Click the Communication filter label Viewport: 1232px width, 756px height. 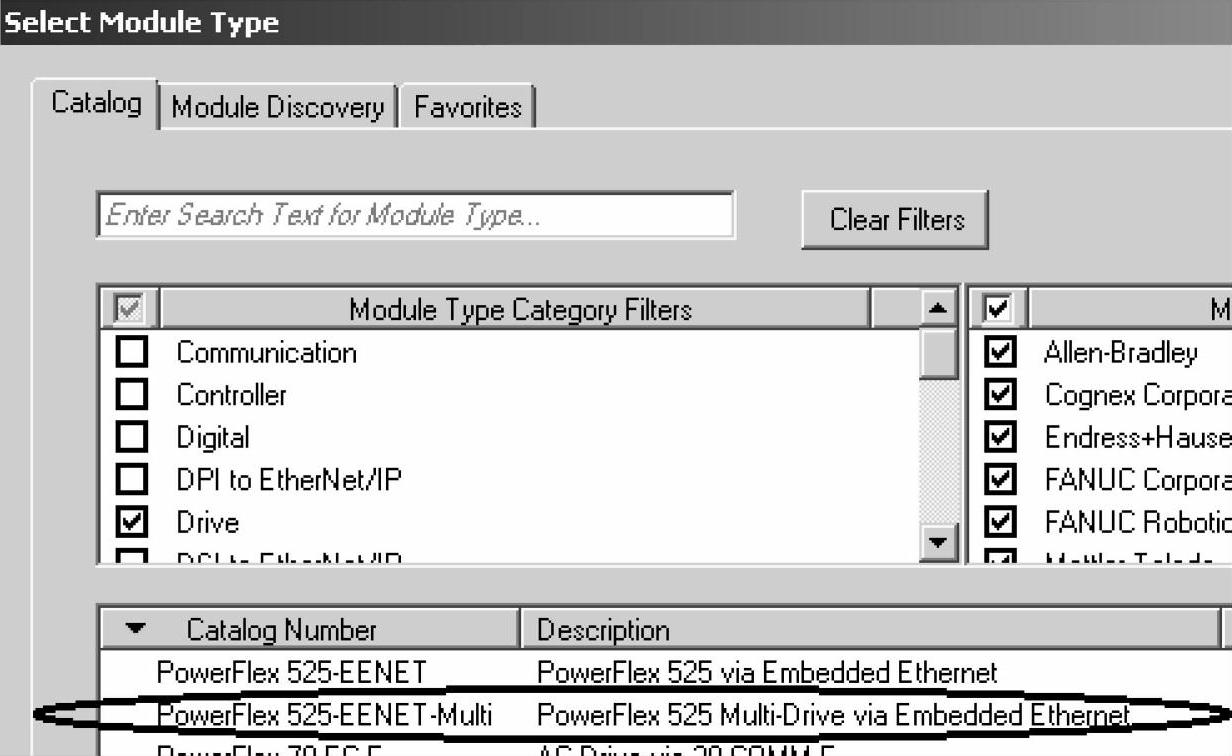point(266,352)
